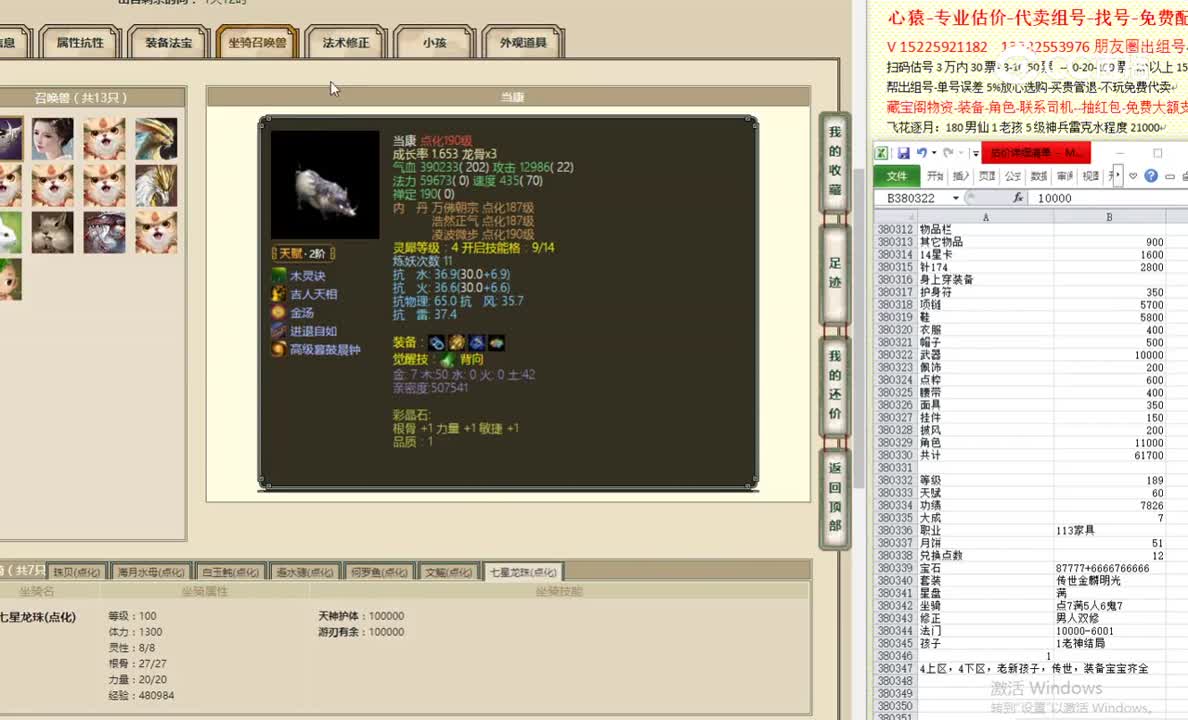Click the third equipment icon after 装备
This screenshot has width=1188, height=720.
pyautogui.click(x=477, y=343)
